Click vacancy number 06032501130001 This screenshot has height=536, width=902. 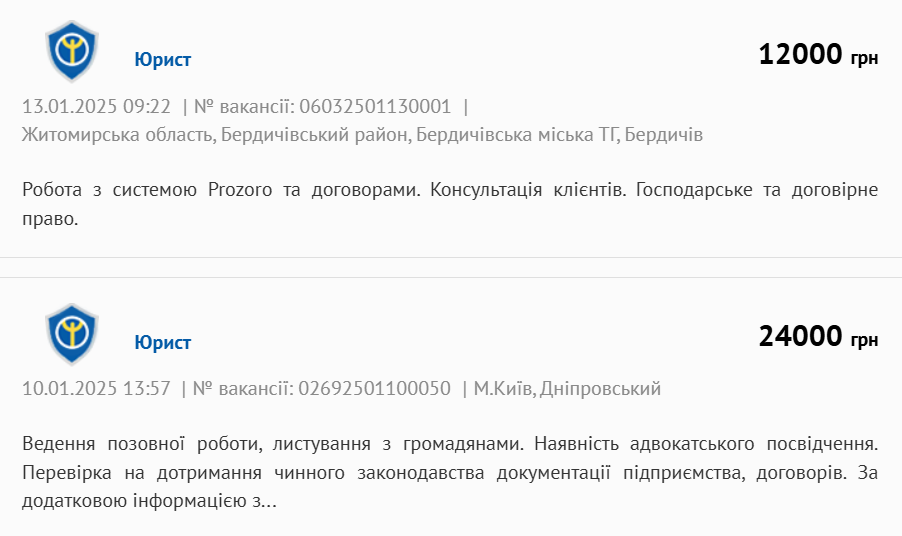pos(375,106)
